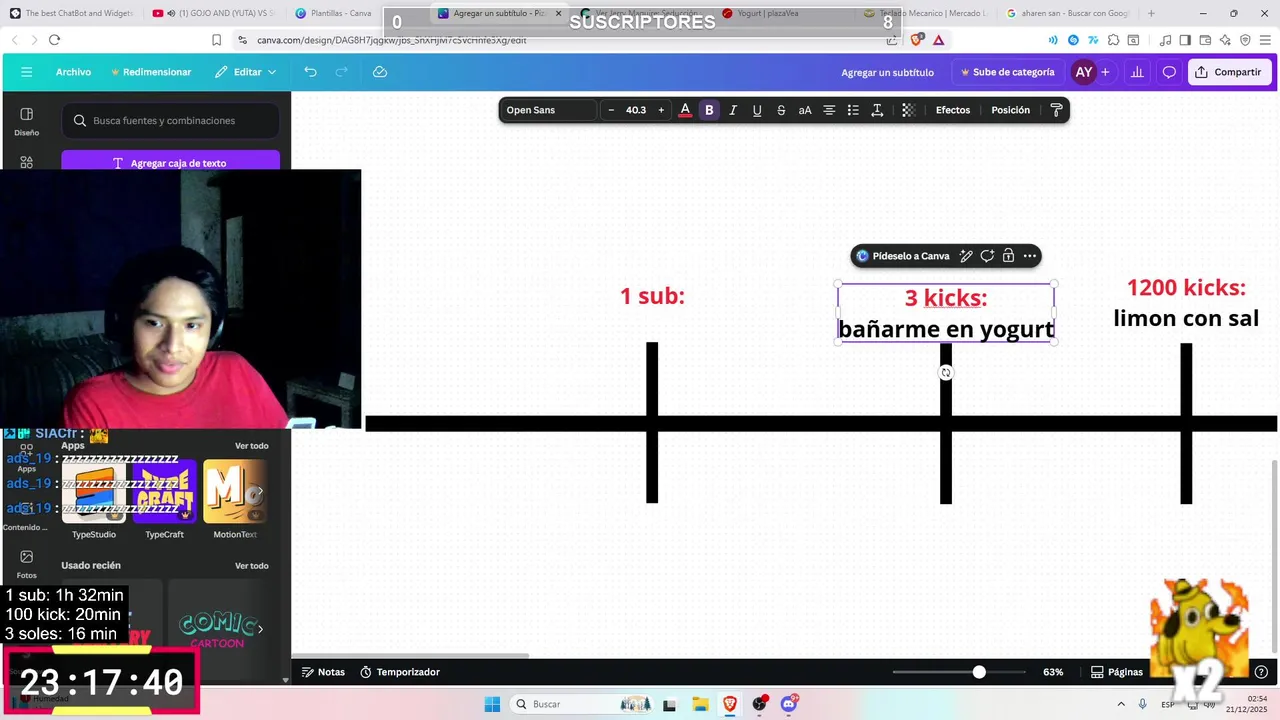Image resolution: width=1280 pixels, height=720 pixels.
Task: Open the analytics bar chart icon
Action: [x=1137, y=72]
